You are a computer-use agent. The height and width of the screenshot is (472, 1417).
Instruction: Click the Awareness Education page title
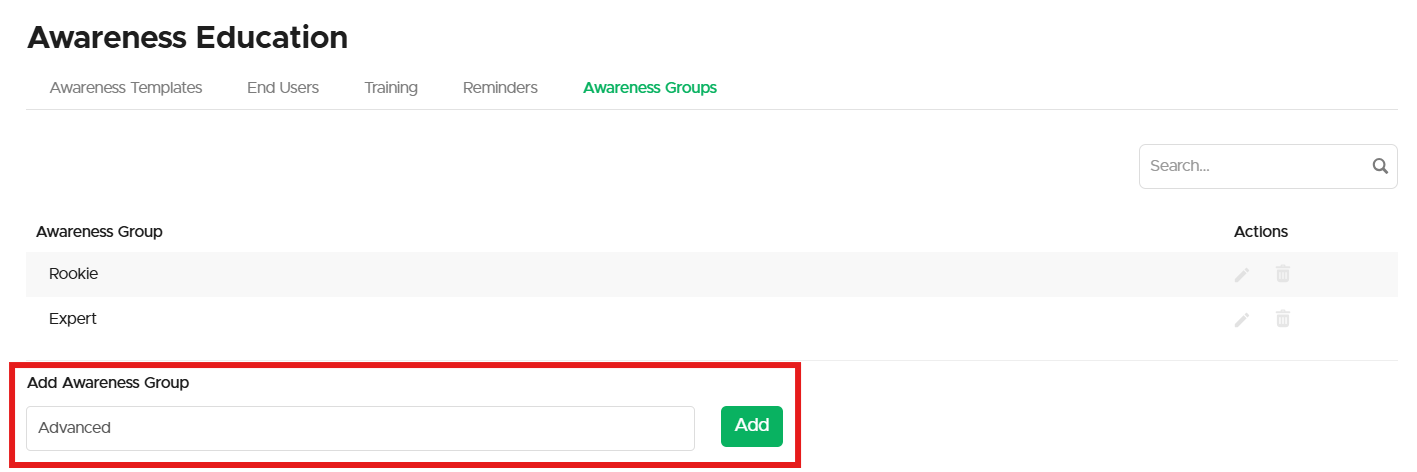coord(188,38)
